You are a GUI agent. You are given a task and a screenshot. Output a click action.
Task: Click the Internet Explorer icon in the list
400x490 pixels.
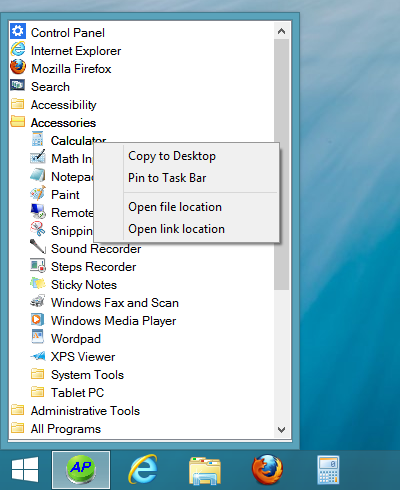click(18, 49)
